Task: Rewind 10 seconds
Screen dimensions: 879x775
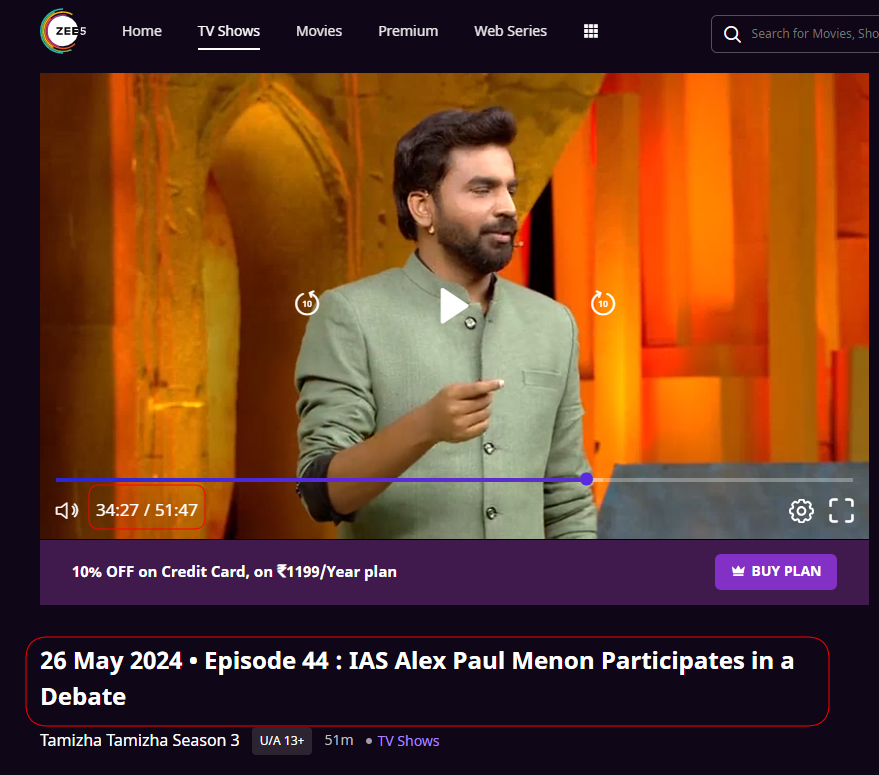Action: pos(307,303)
